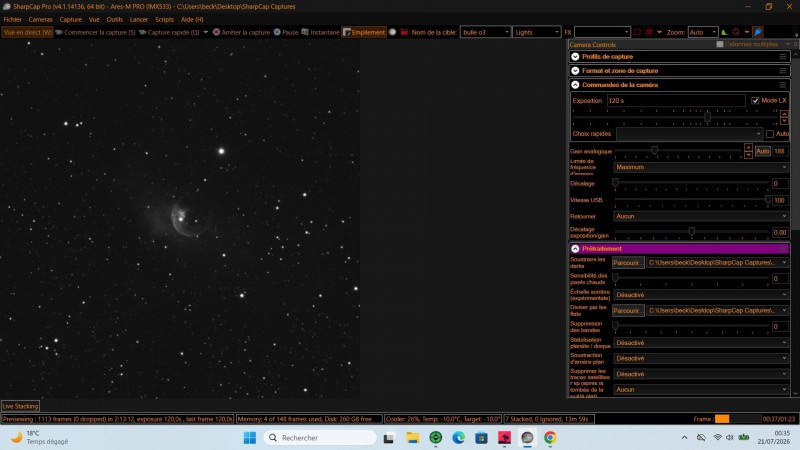The width and height of the screenshot is (800, 450).
Task: Open the Fichier menu
Action: (x=13, y=19)
